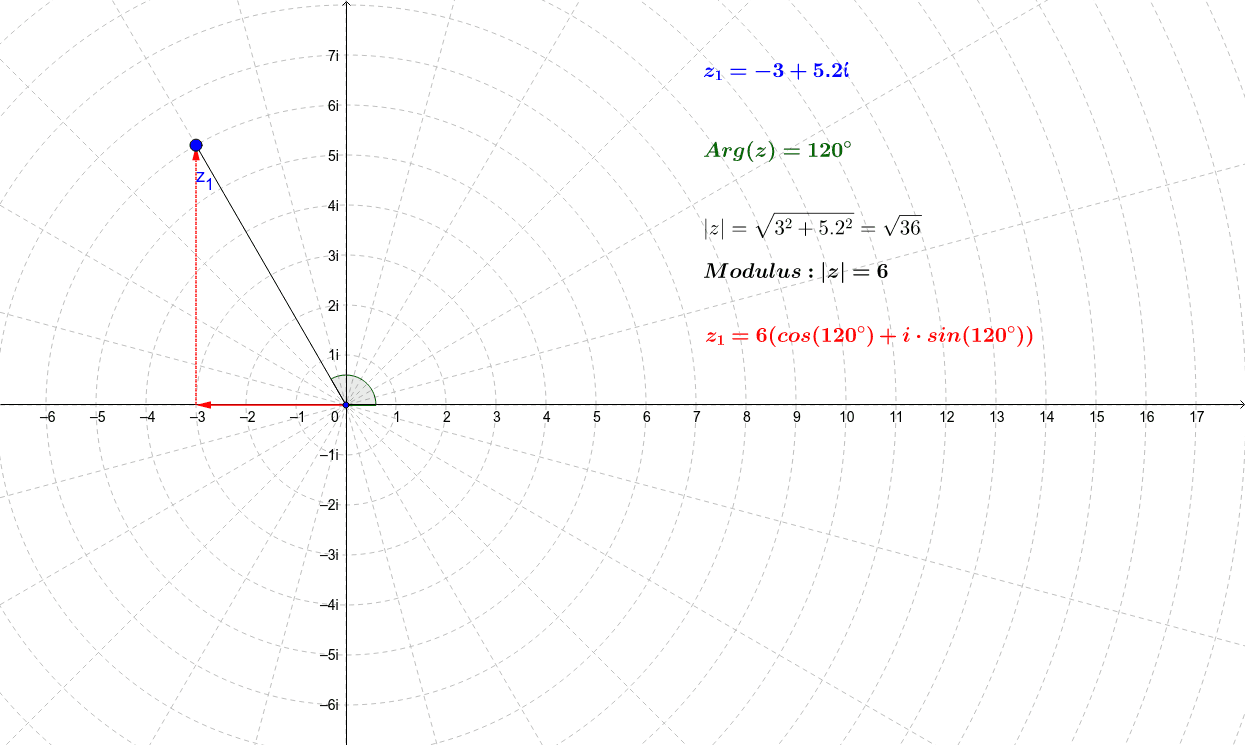Click the red horizontal arrow to -3
This screenshot has height=747, width=1247.
pos(271,405)
